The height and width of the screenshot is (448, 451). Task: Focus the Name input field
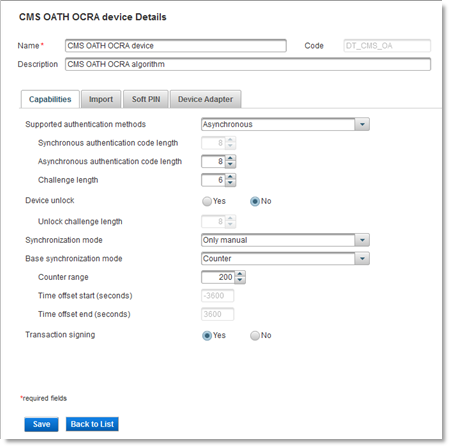coord(176,46)
